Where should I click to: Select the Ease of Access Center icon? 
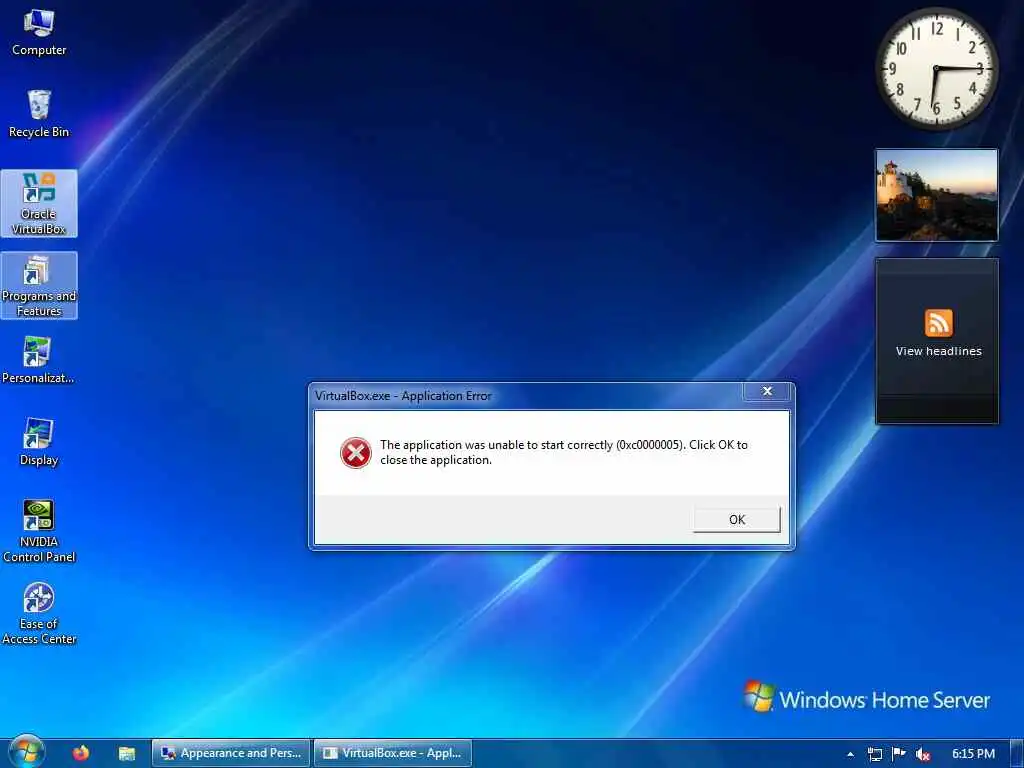click(39, 614)
